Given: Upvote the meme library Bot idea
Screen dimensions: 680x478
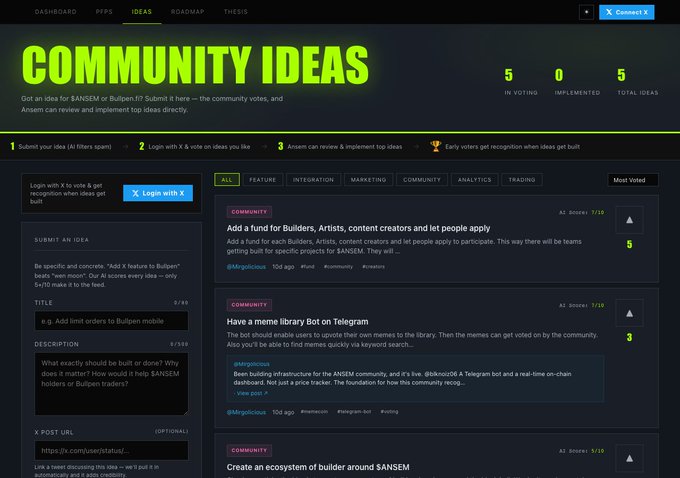Looking at the screenshot, I should (x=629, y=313).
